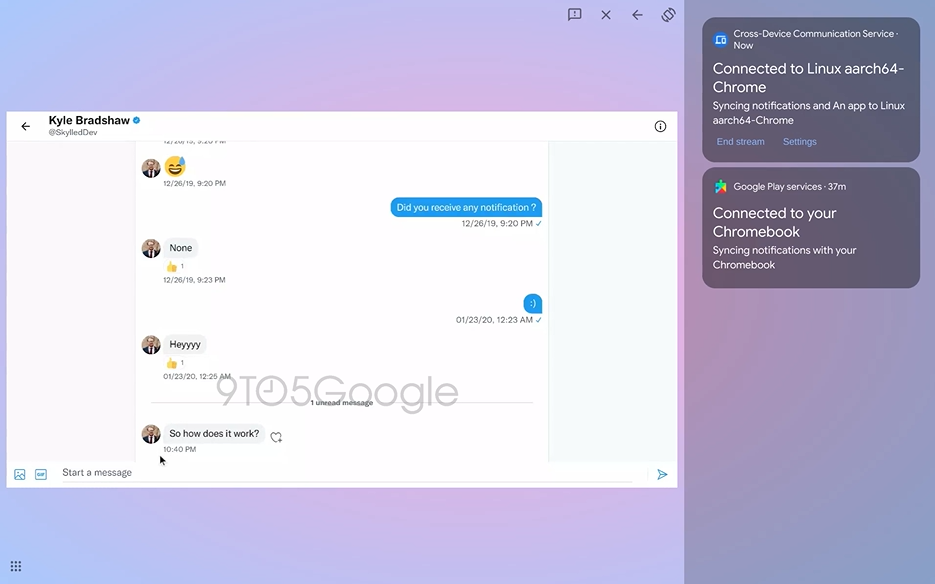Click Cross-Device Communication Service icon
Viewport: 935px width, 584px height.
click(720, 40)
